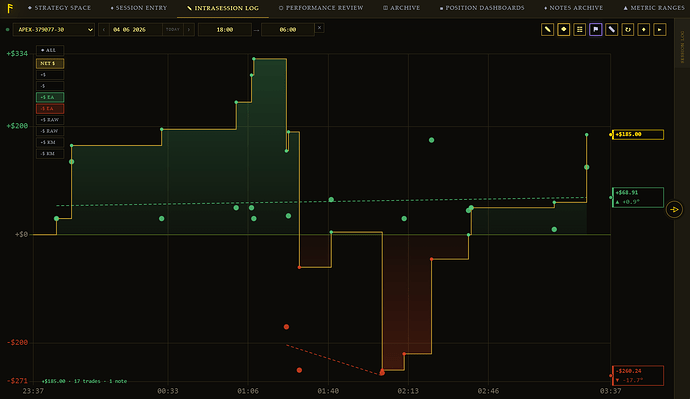
Task: Toggle the red -$ EA series filter
Action: (x=50, y=109)
